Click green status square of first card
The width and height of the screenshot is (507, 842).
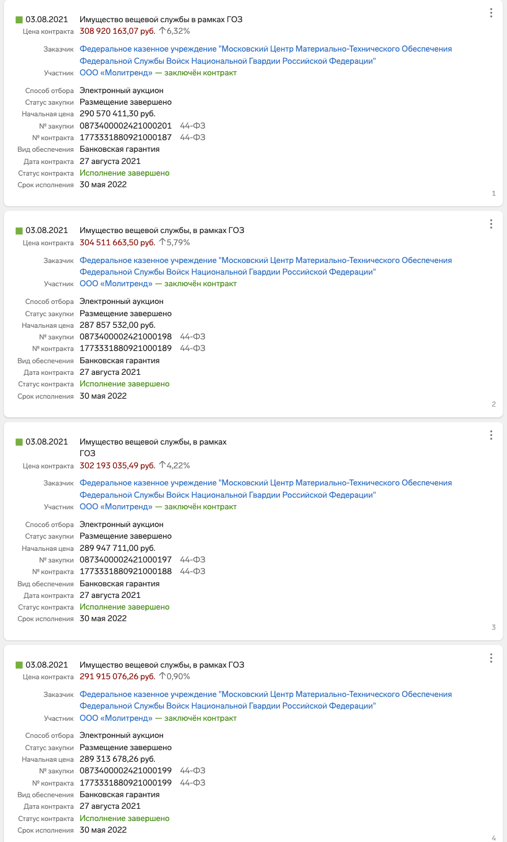pyautogui.click(x=19, y=19)
